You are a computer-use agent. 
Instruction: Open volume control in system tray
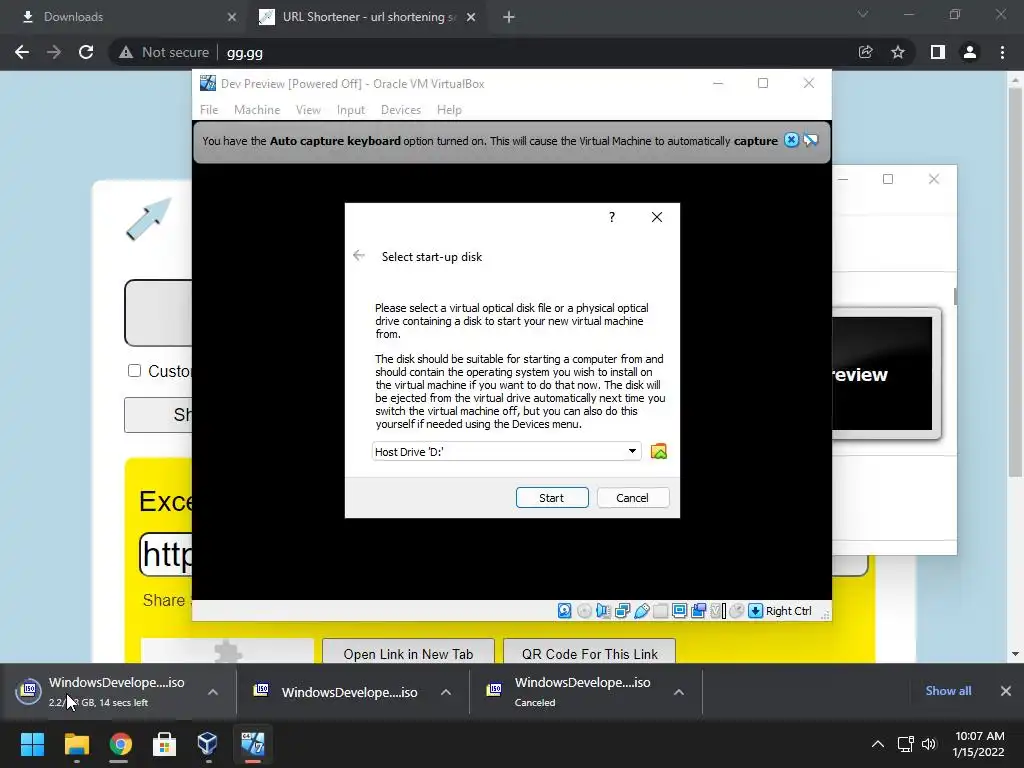pyautogui.click(x=929, y=744)
